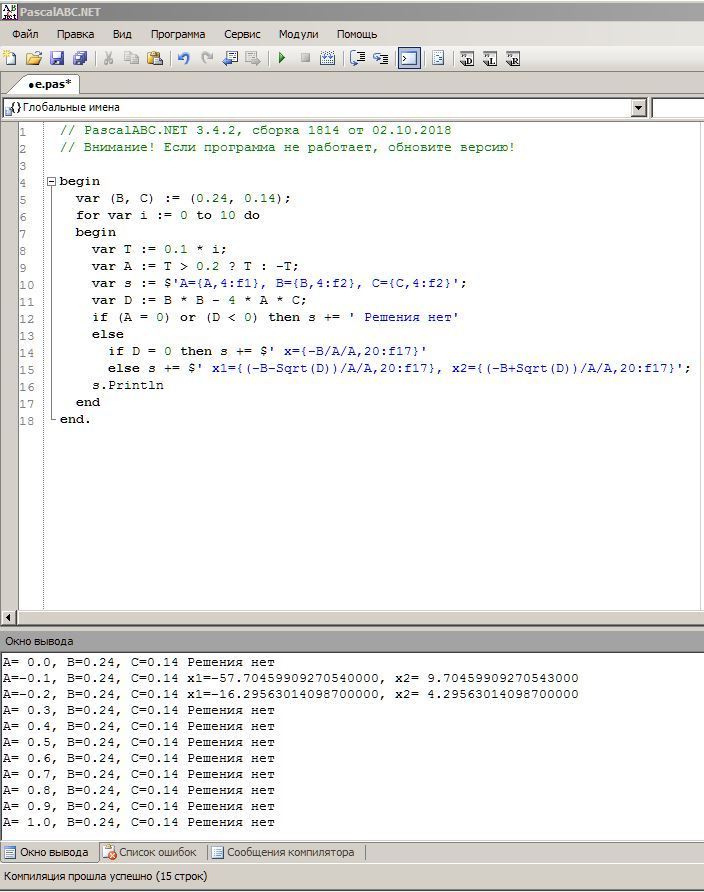Open the Программа menu
Image resolution: width=704 pixels, height=892 pixels.
(178, 34)
